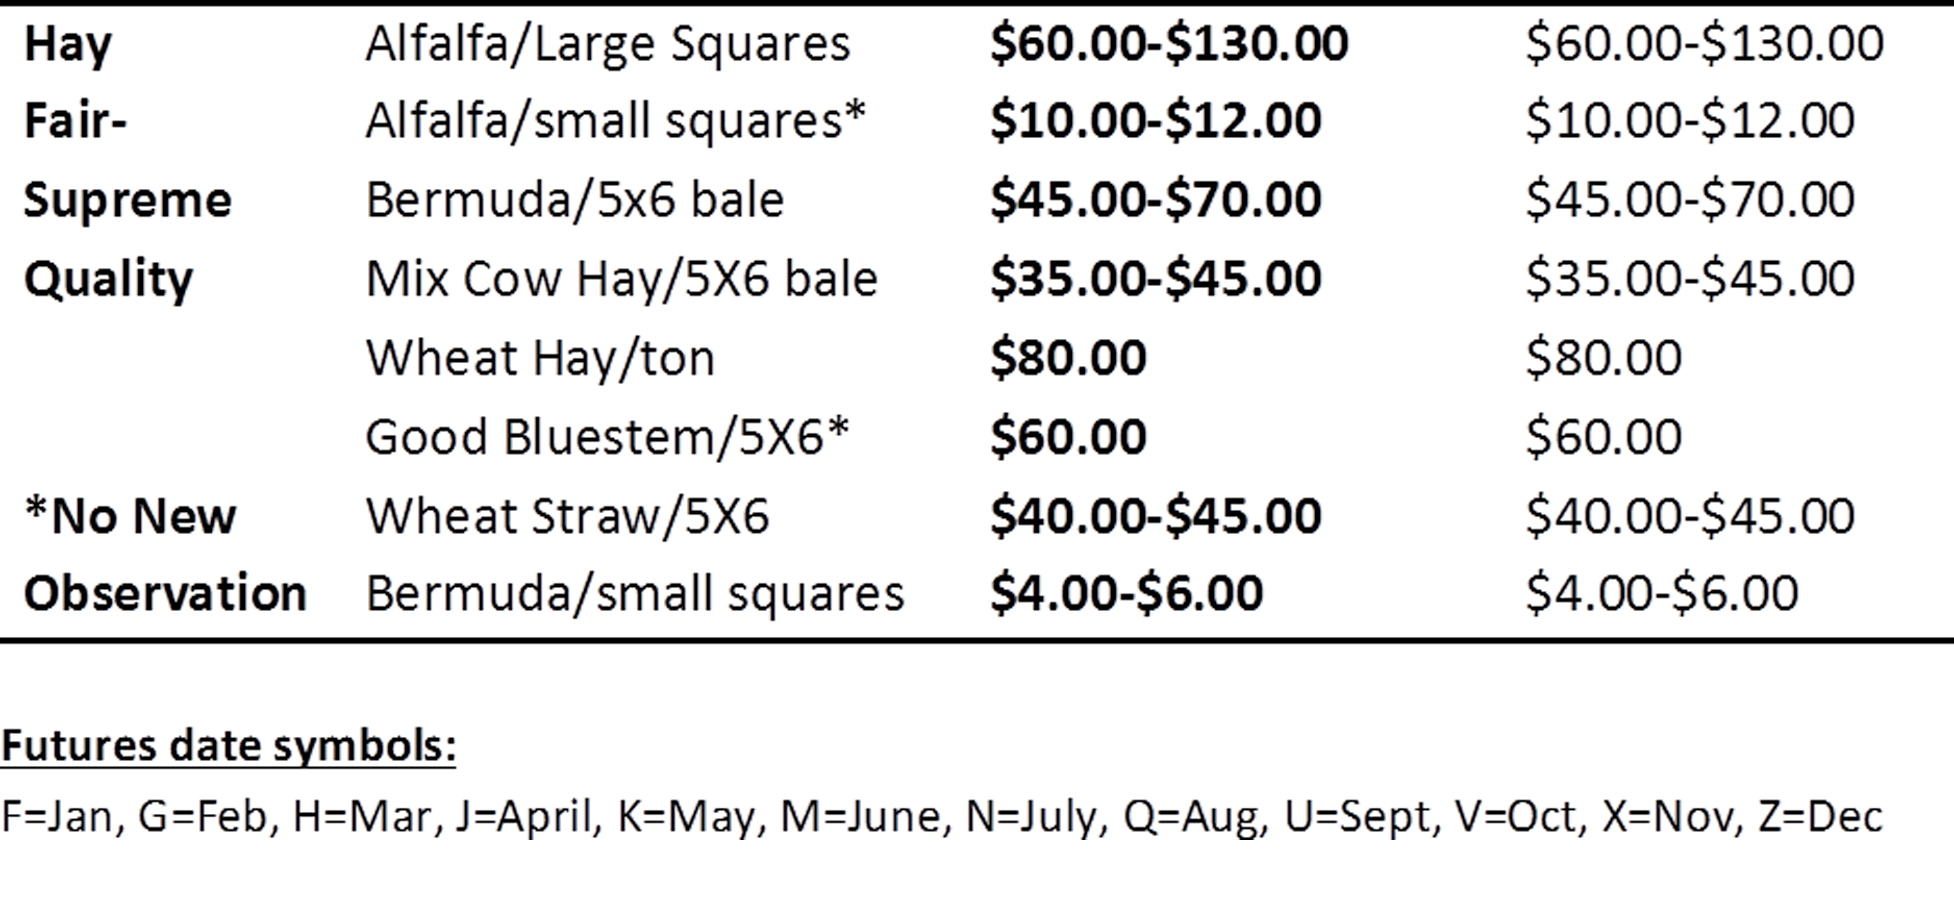Click the Wheat Hay/ton label

(x=541, y=359)
